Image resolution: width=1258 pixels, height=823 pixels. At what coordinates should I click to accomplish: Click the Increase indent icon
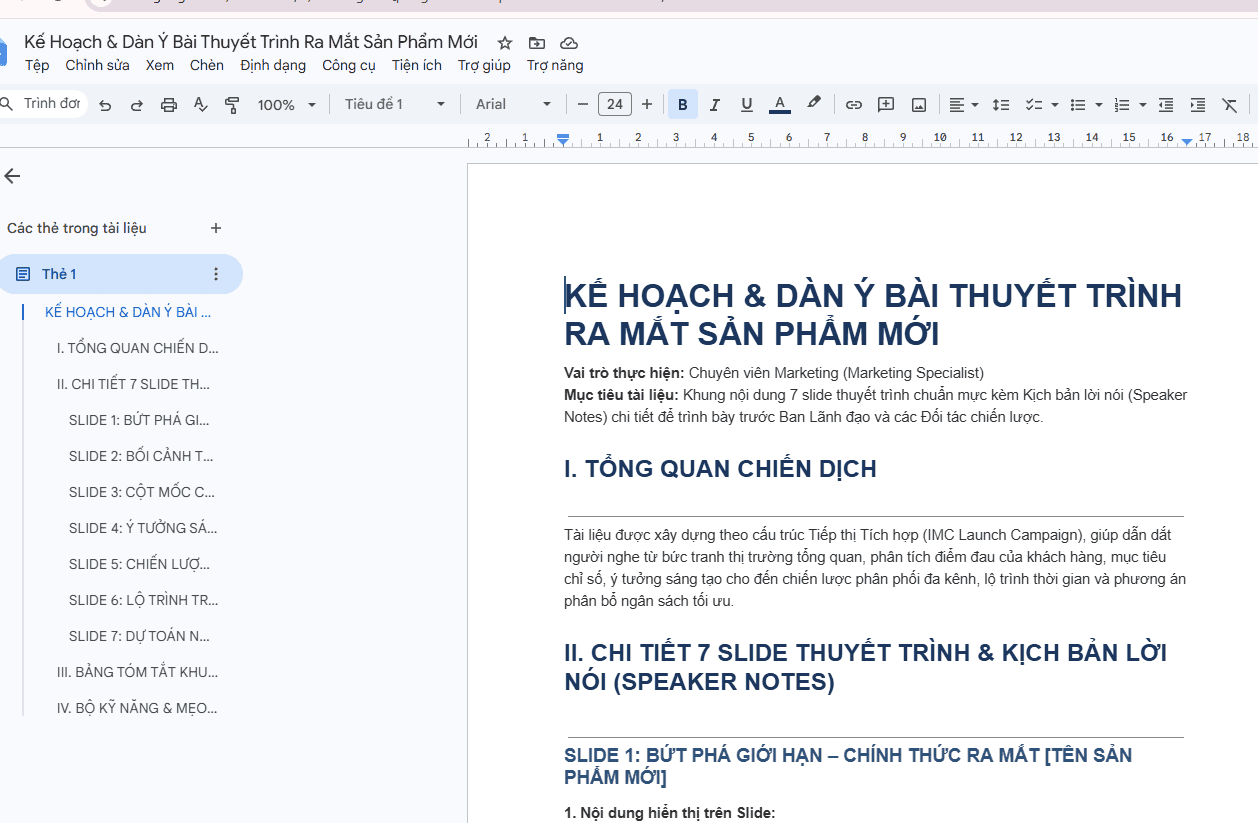pyautogui.click(x=1198, y=105)
